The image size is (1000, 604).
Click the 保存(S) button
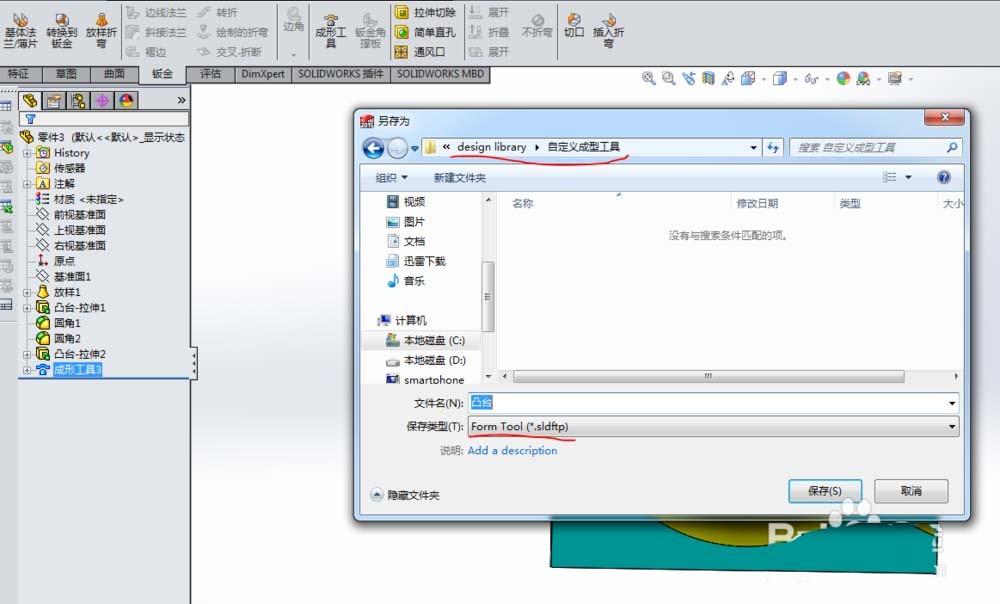pyautogui.click(x=825, y=491)
